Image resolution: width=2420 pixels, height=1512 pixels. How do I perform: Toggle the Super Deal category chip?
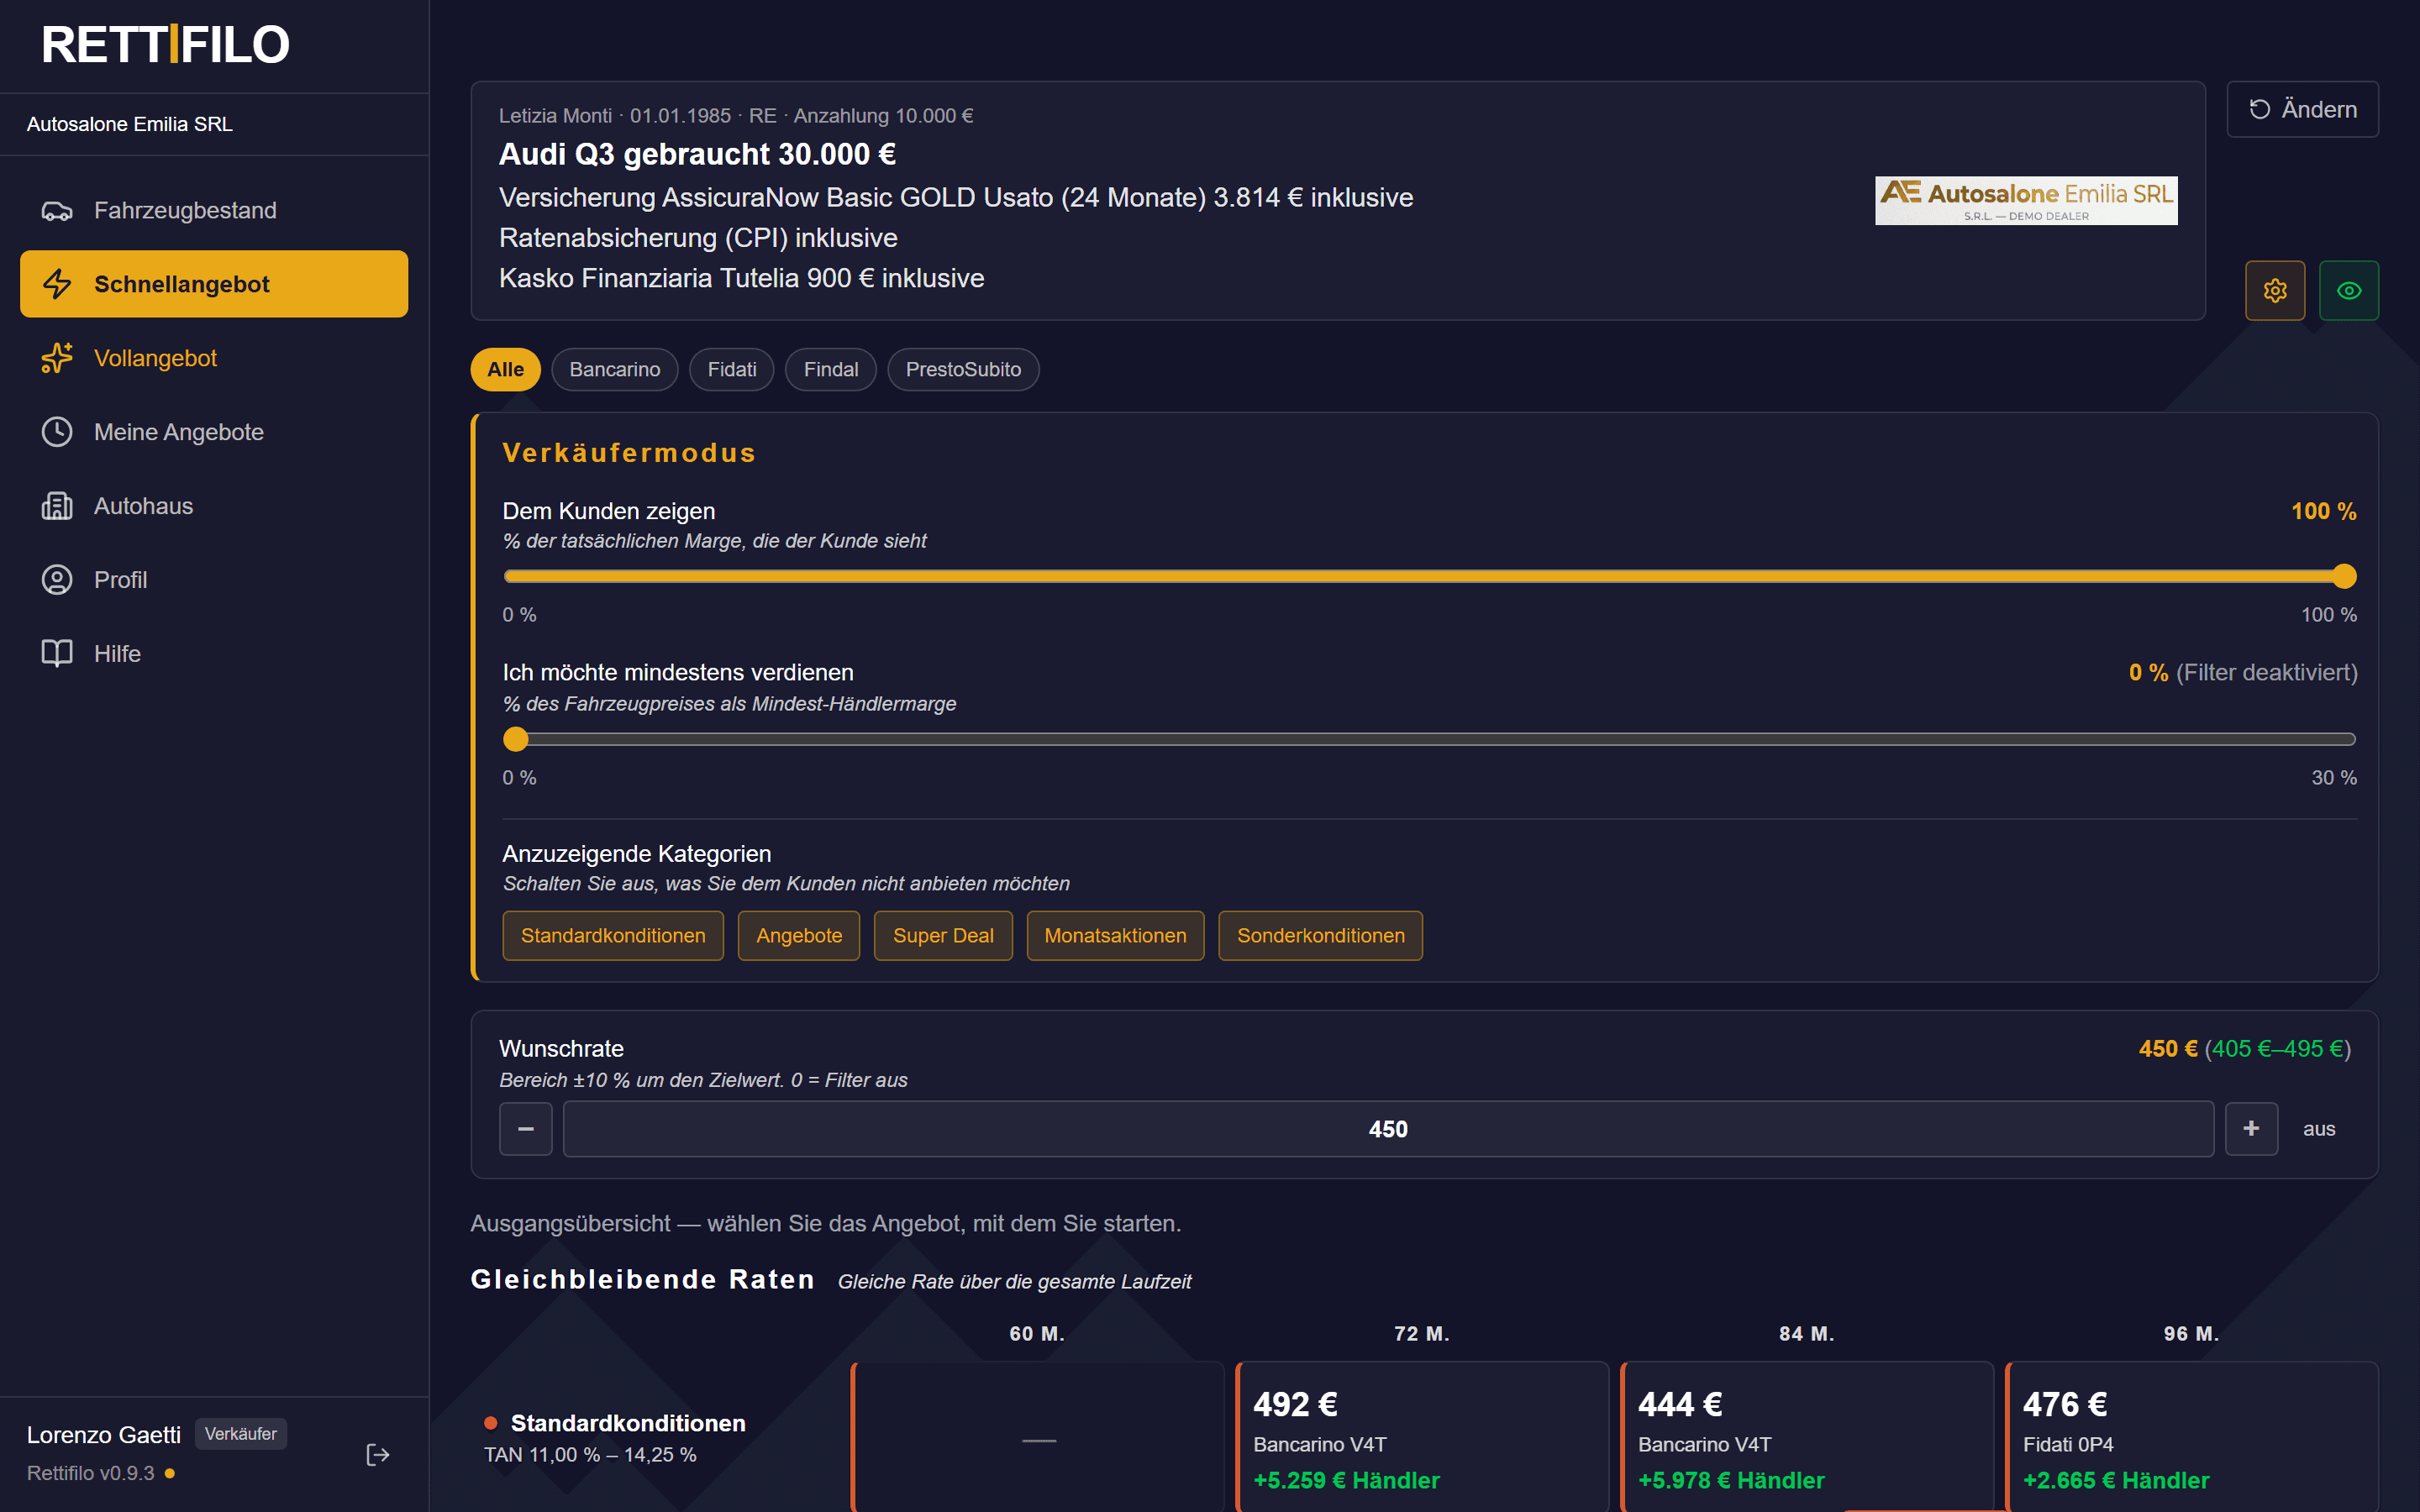coord(943,936)
